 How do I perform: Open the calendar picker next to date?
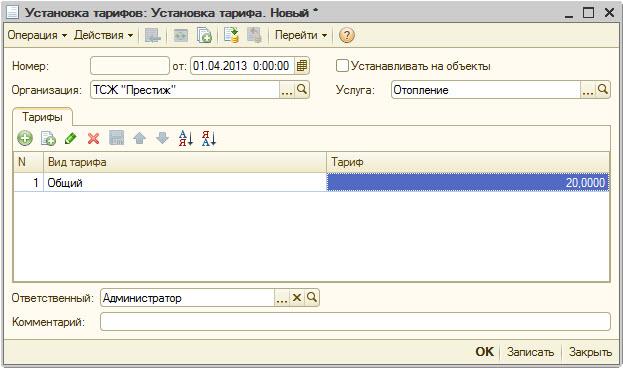click(302, 66)
